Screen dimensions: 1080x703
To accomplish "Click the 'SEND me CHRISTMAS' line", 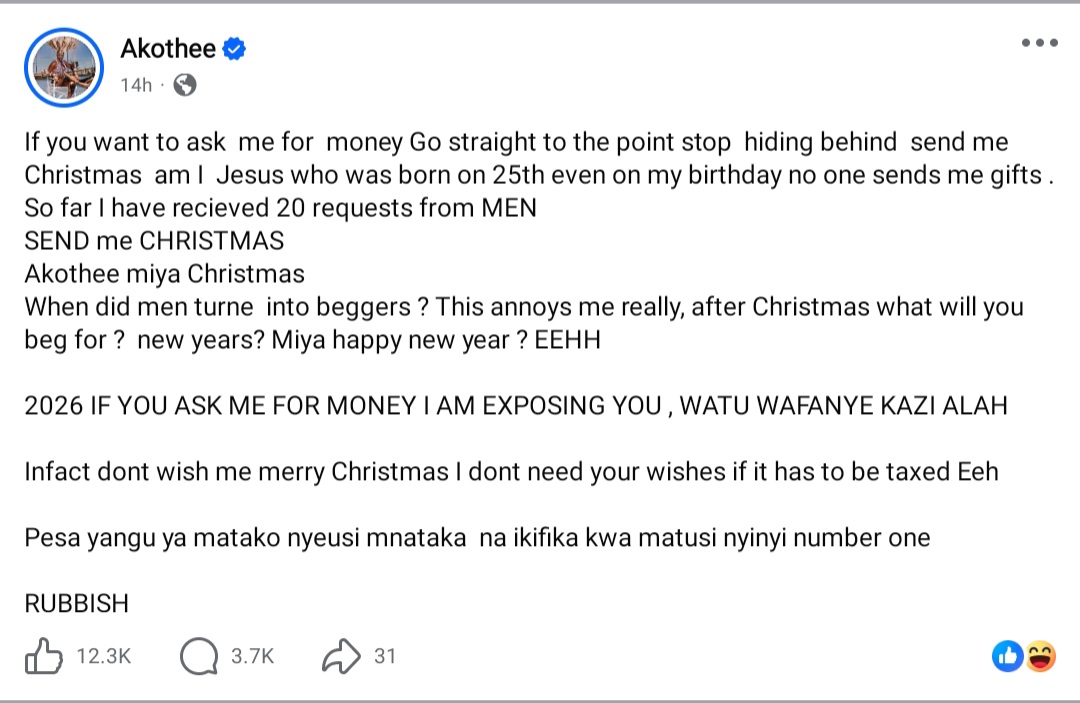I will click(154, 241).
